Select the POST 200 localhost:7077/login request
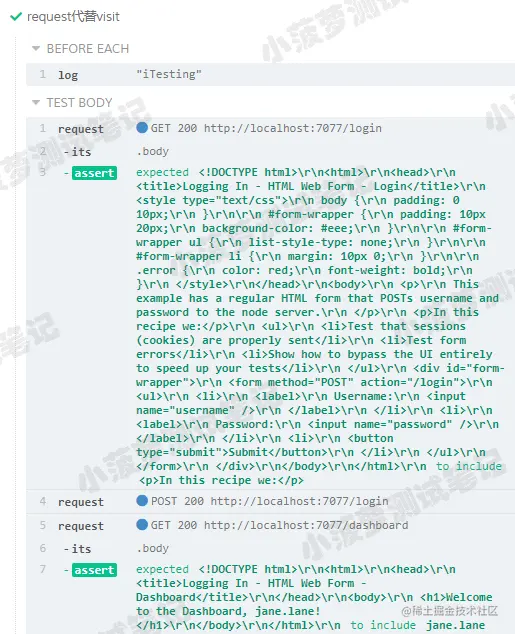This screenshot has height=634, width=515. pos(270,501)
